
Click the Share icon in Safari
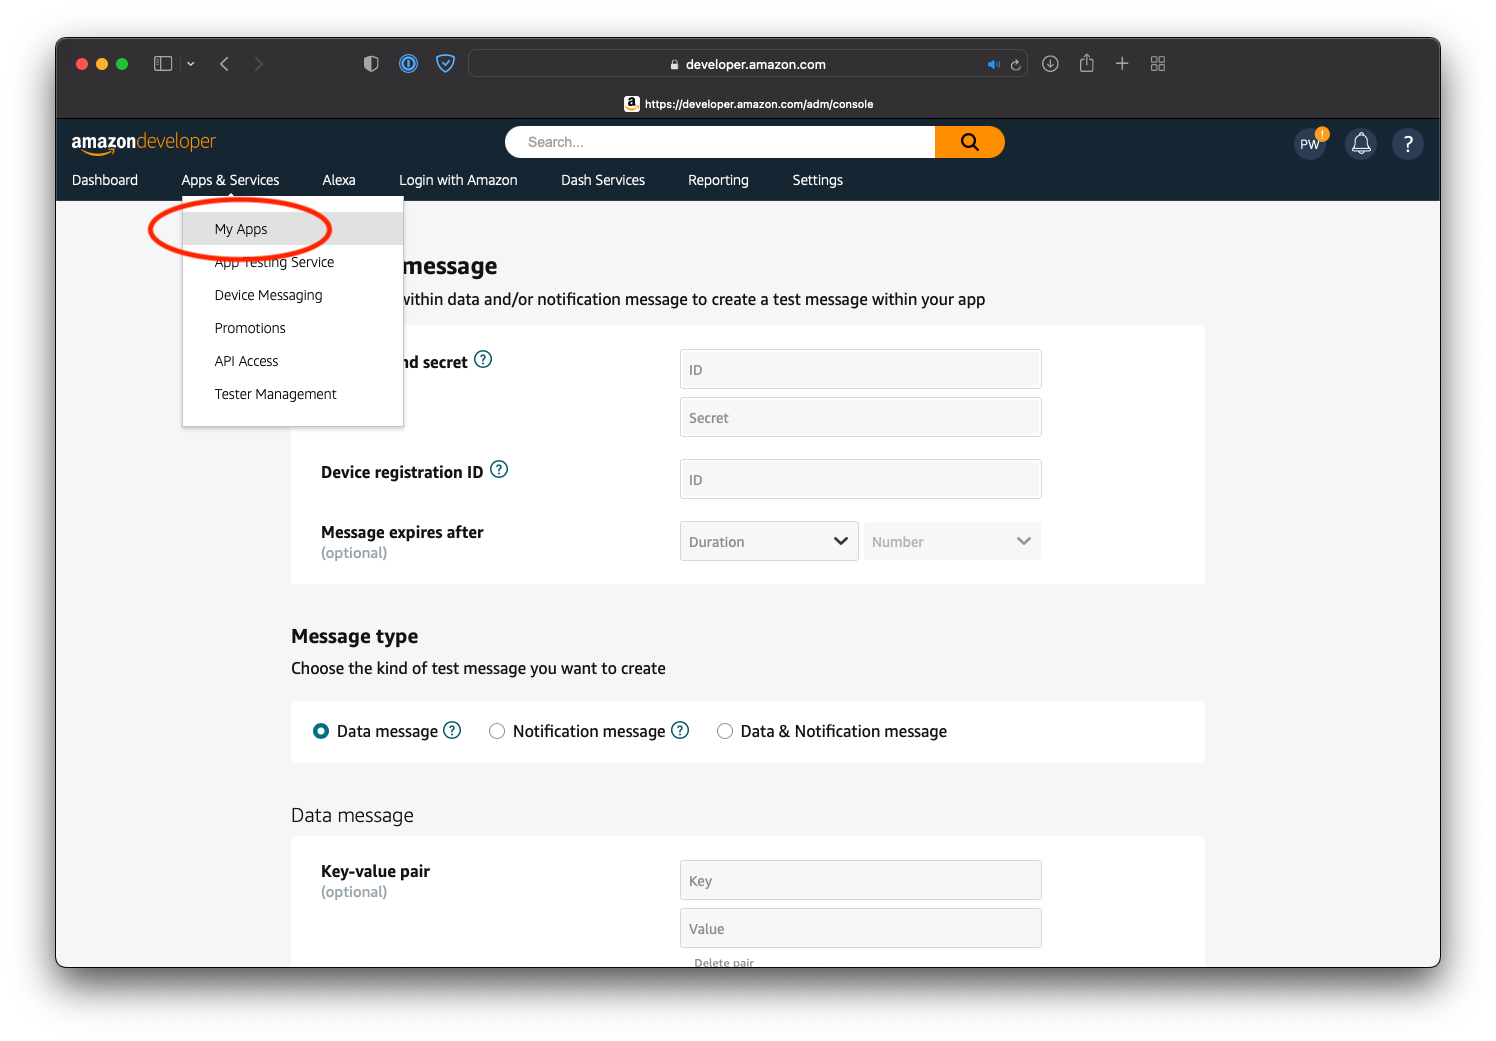click(x=1087, y=63)
